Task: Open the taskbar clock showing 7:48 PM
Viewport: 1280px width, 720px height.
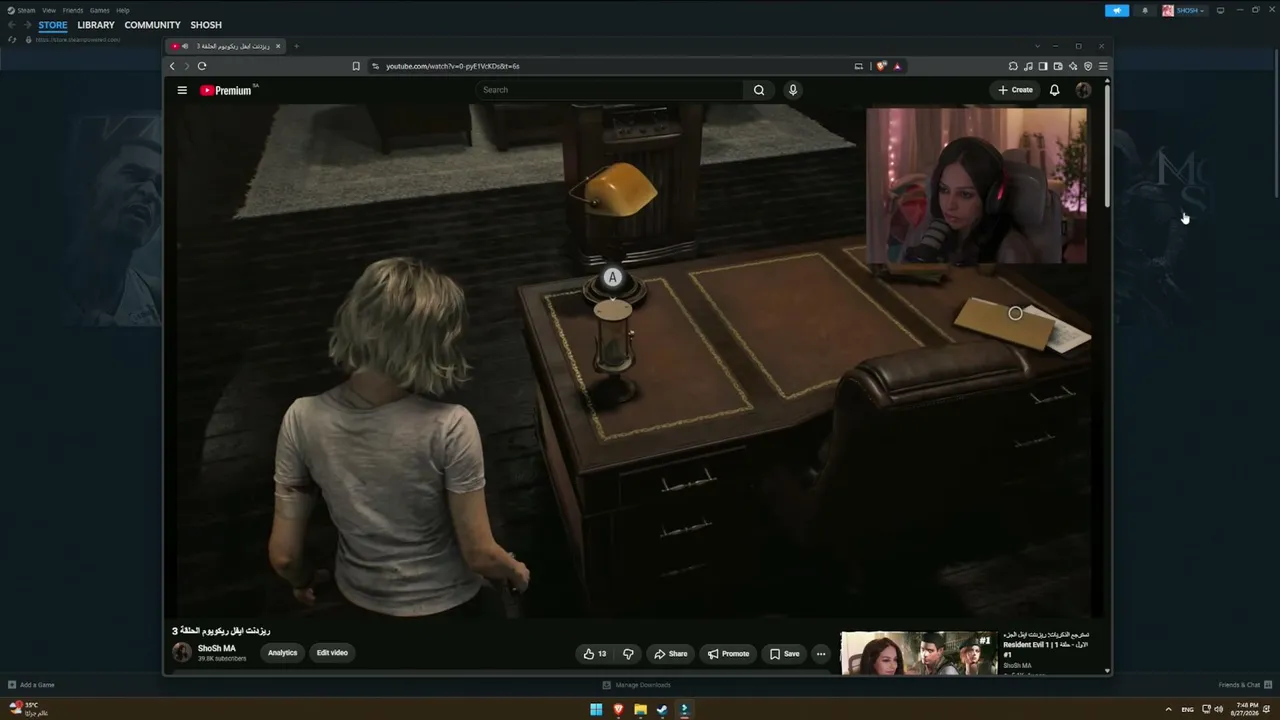Action: point(1247,709)
